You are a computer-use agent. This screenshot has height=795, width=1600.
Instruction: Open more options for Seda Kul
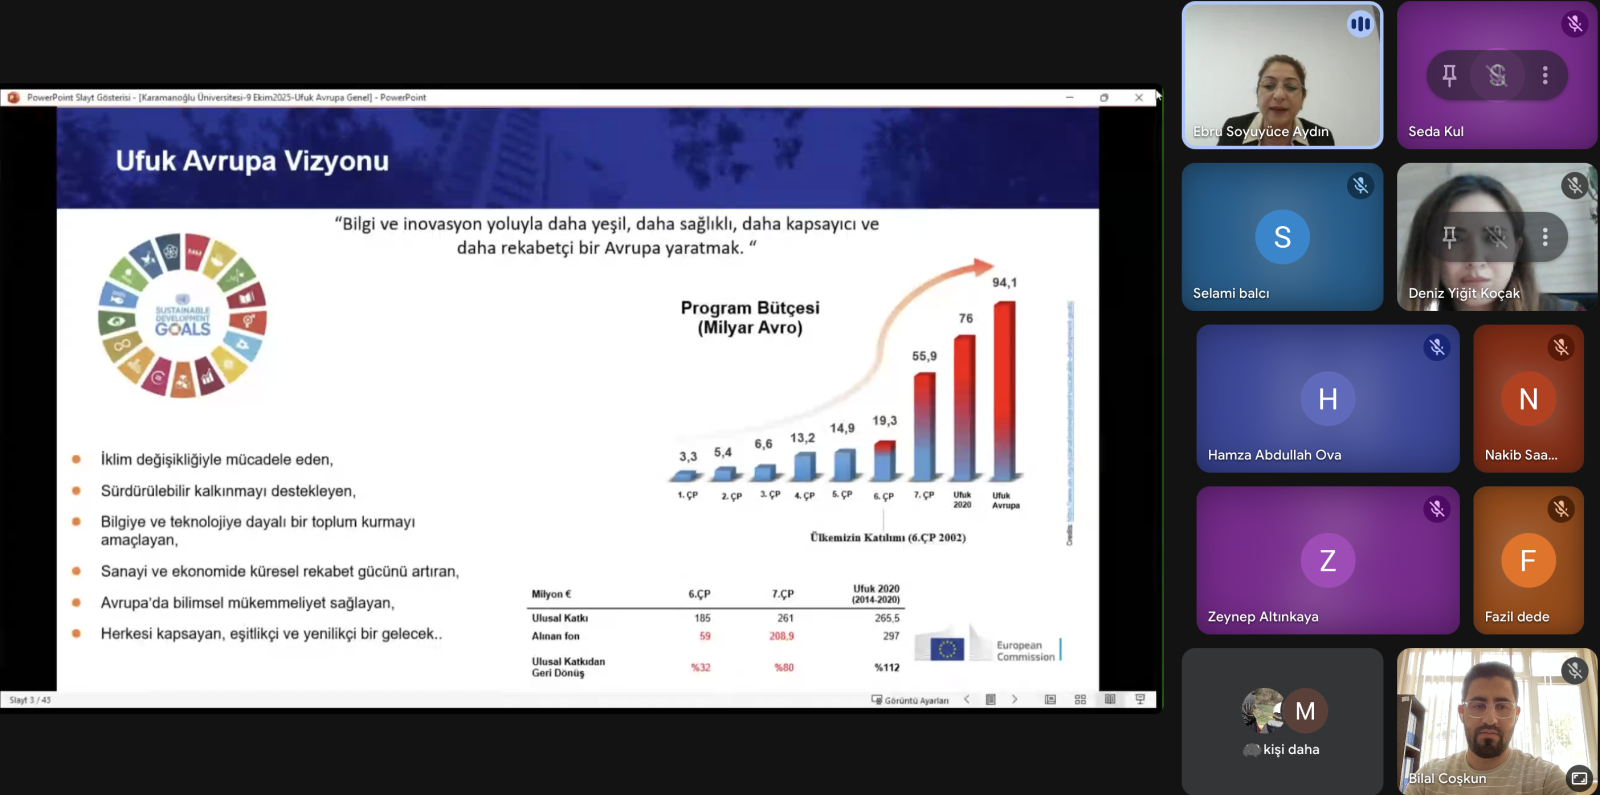click(x=1545, y=75)
